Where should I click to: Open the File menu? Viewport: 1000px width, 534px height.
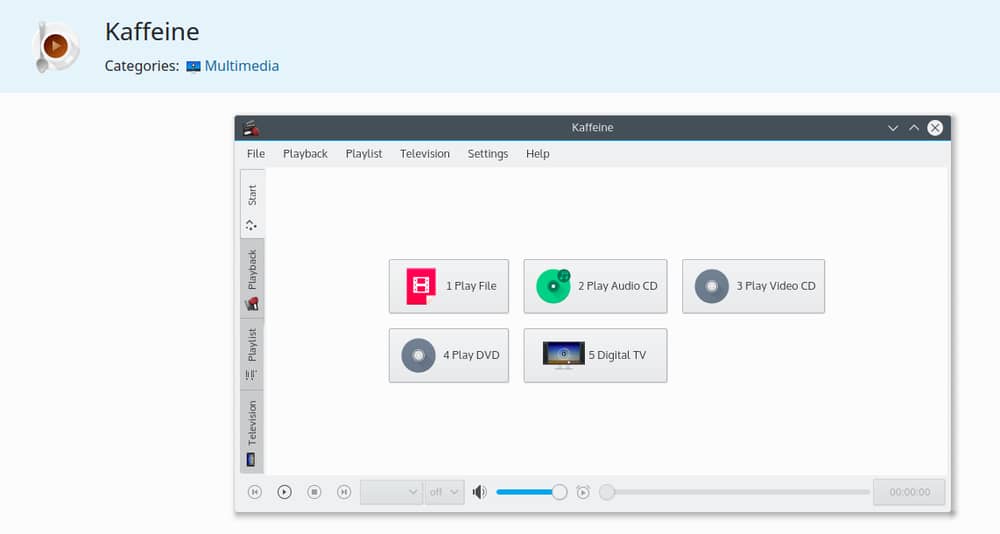point(256,154)
